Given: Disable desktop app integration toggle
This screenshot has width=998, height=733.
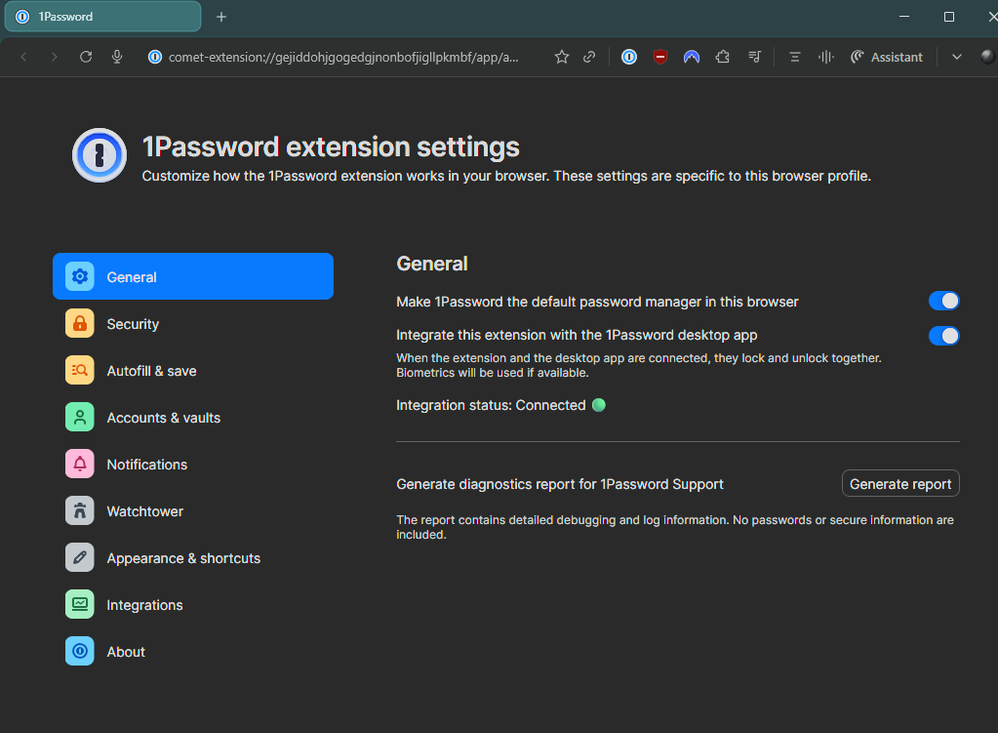Looking at the screenshot, I should coord(943,335).
